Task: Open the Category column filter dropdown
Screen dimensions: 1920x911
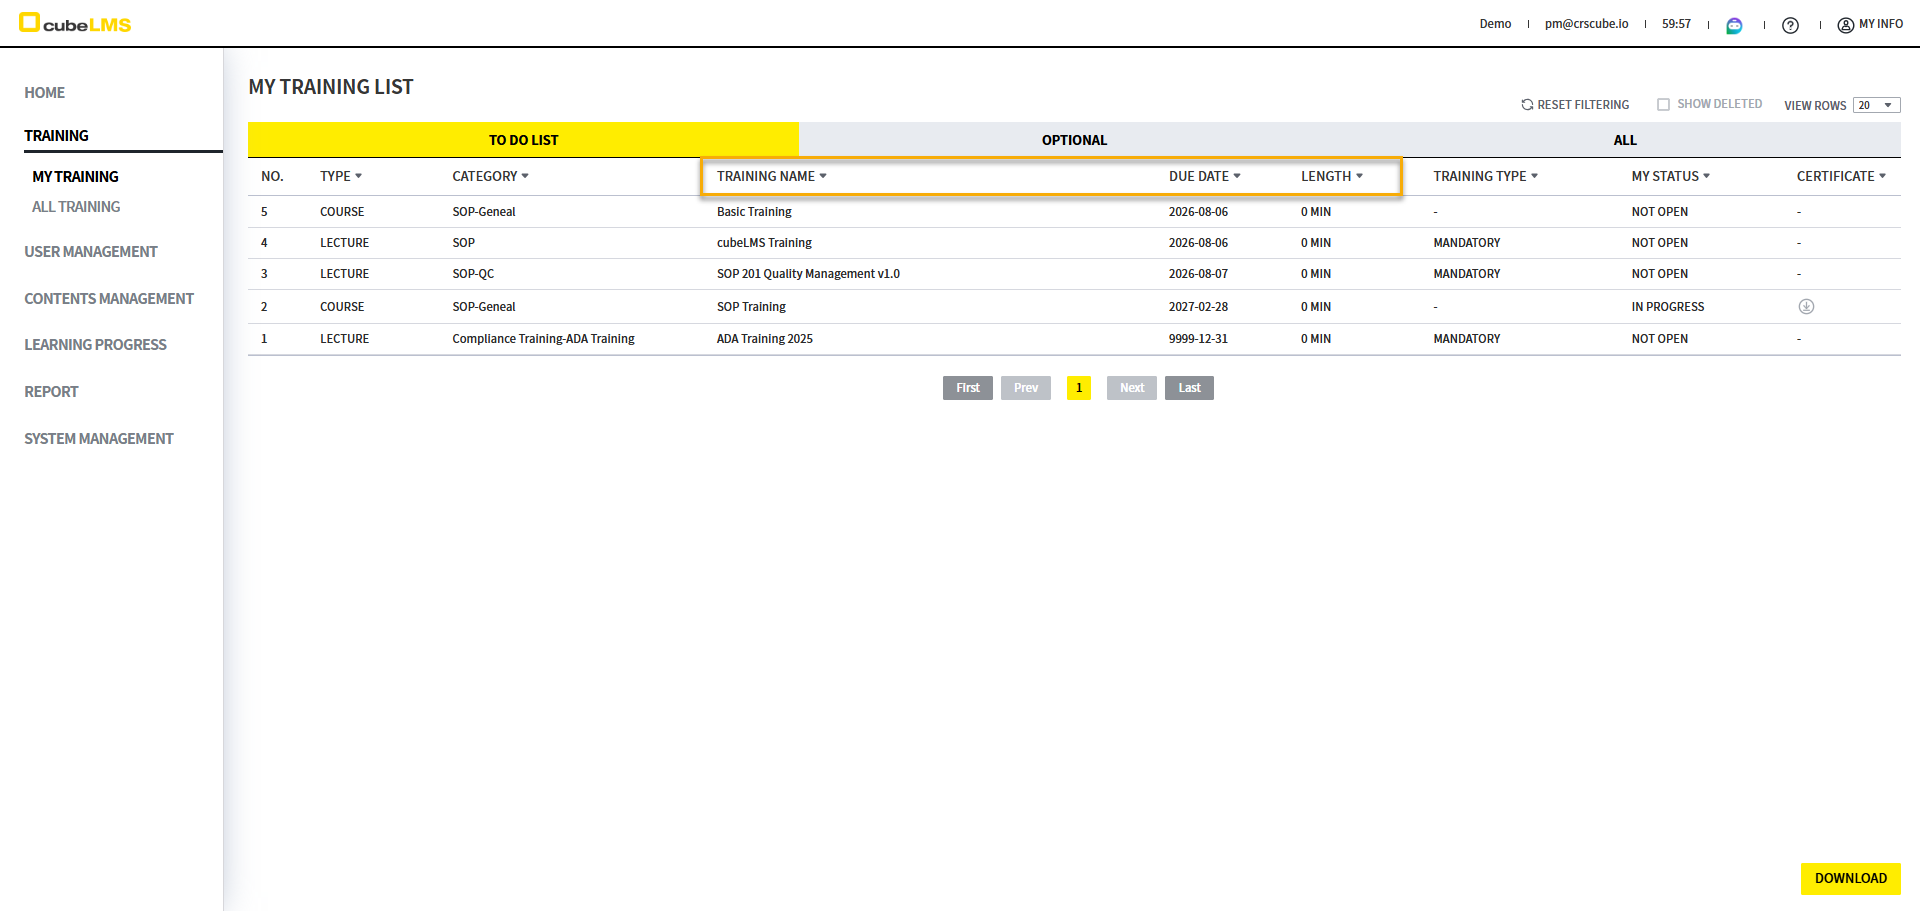Action: (525, 176)
